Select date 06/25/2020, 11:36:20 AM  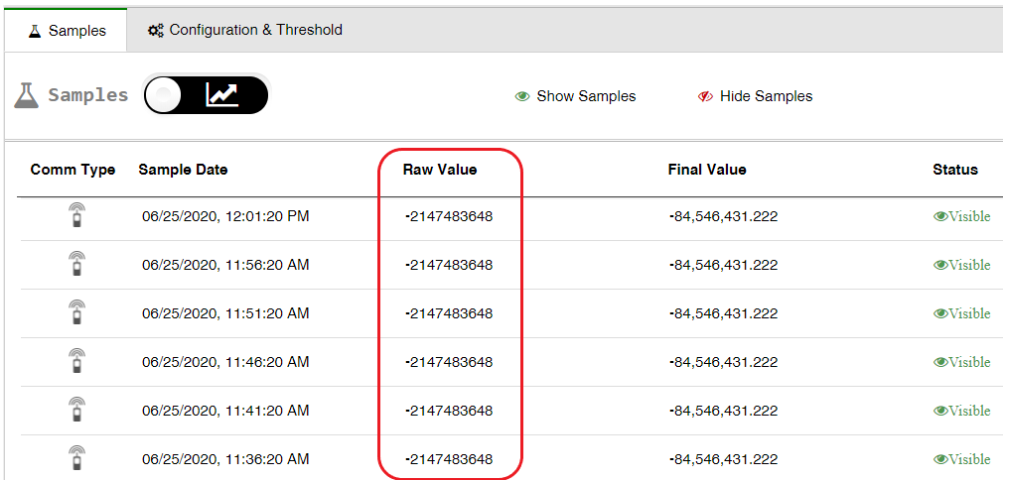click(x=225, y=459)
